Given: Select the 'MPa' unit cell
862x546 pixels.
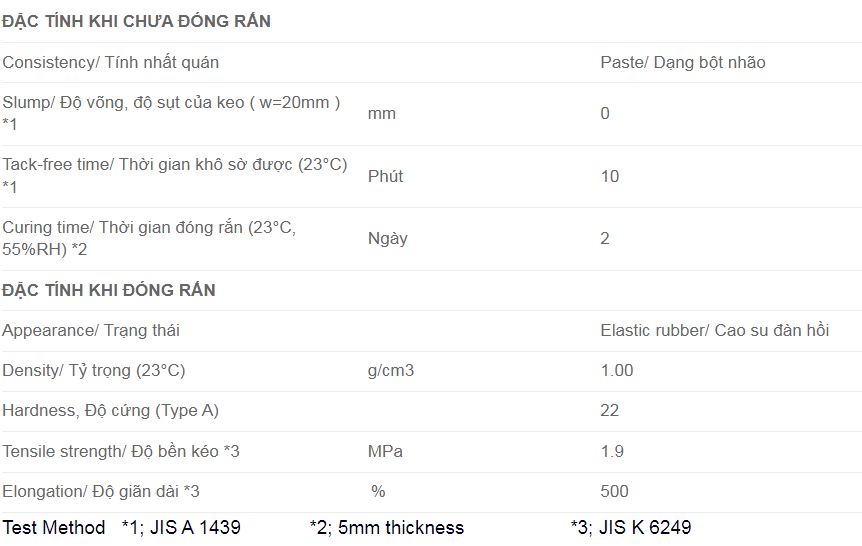Looking at the screenshot, I should tap(385, 451).
